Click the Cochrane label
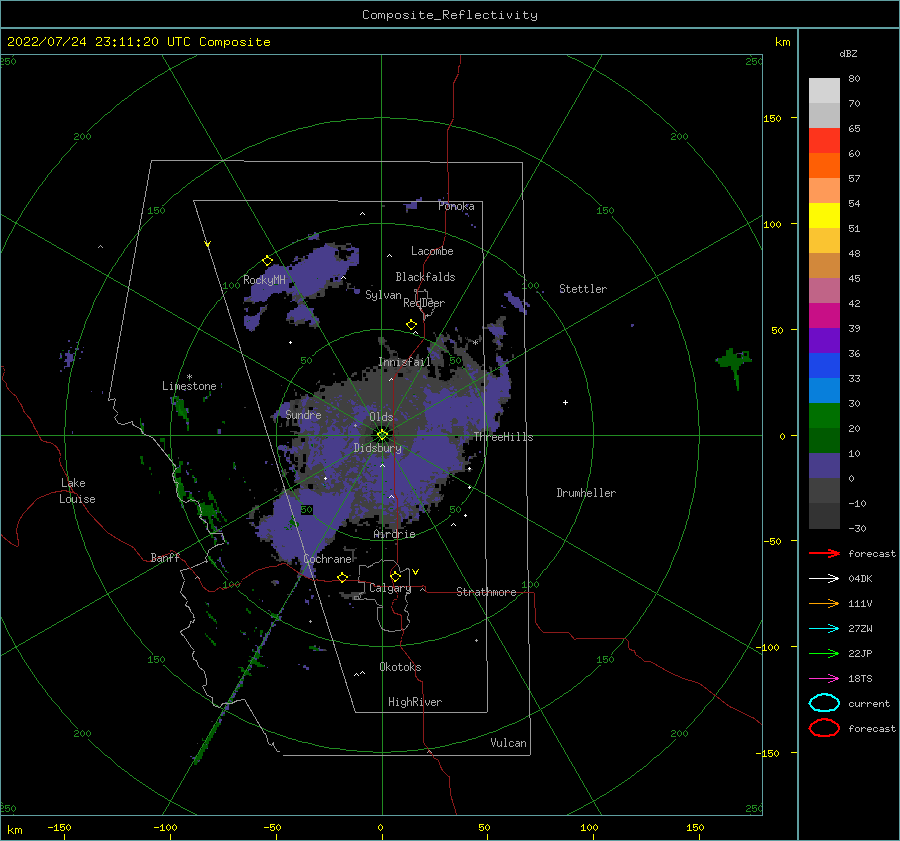 pyautogui.click(x=327, y=559)
